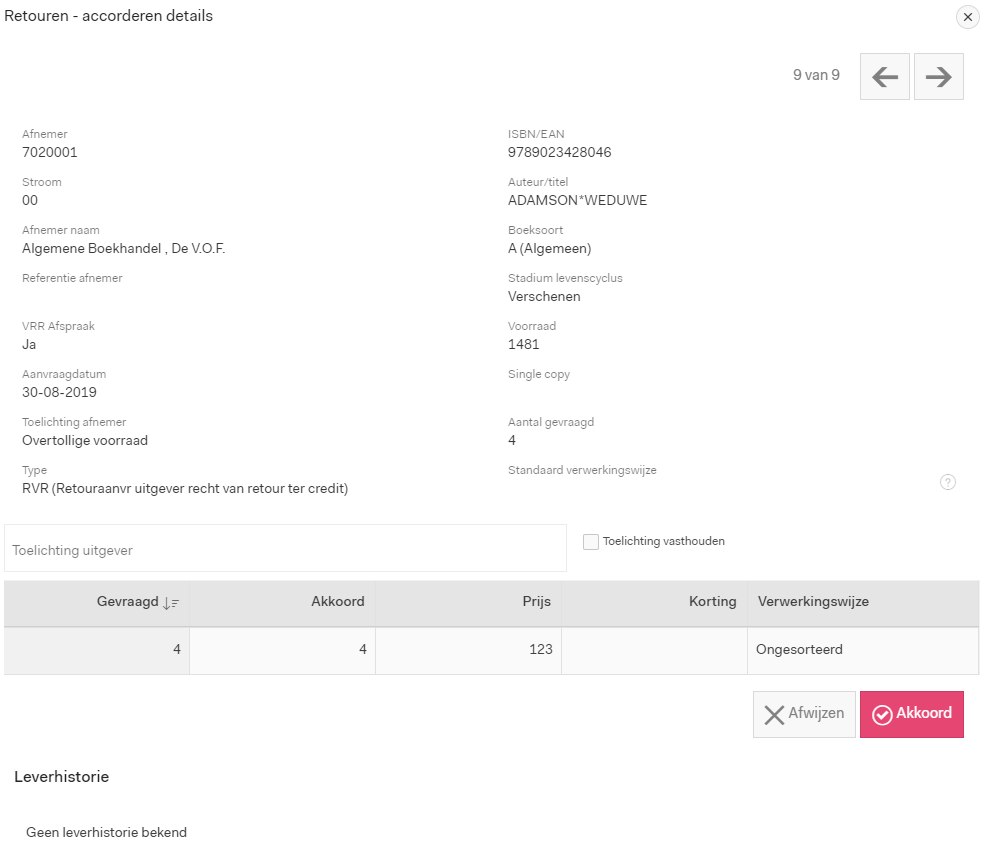The width and height of the screenshot is (988, 858).
Task: Select the ISBN number 9789023428046
Action: tap(560, 152)
